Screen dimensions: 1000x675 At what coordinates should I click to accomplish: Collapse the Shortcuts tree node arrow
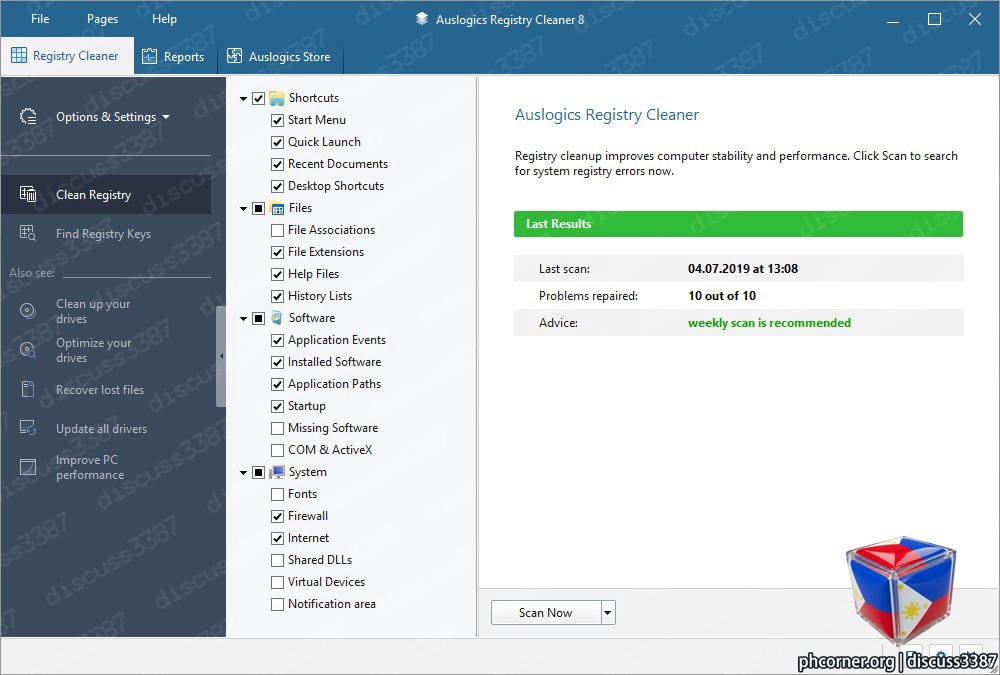coord(244,99)
